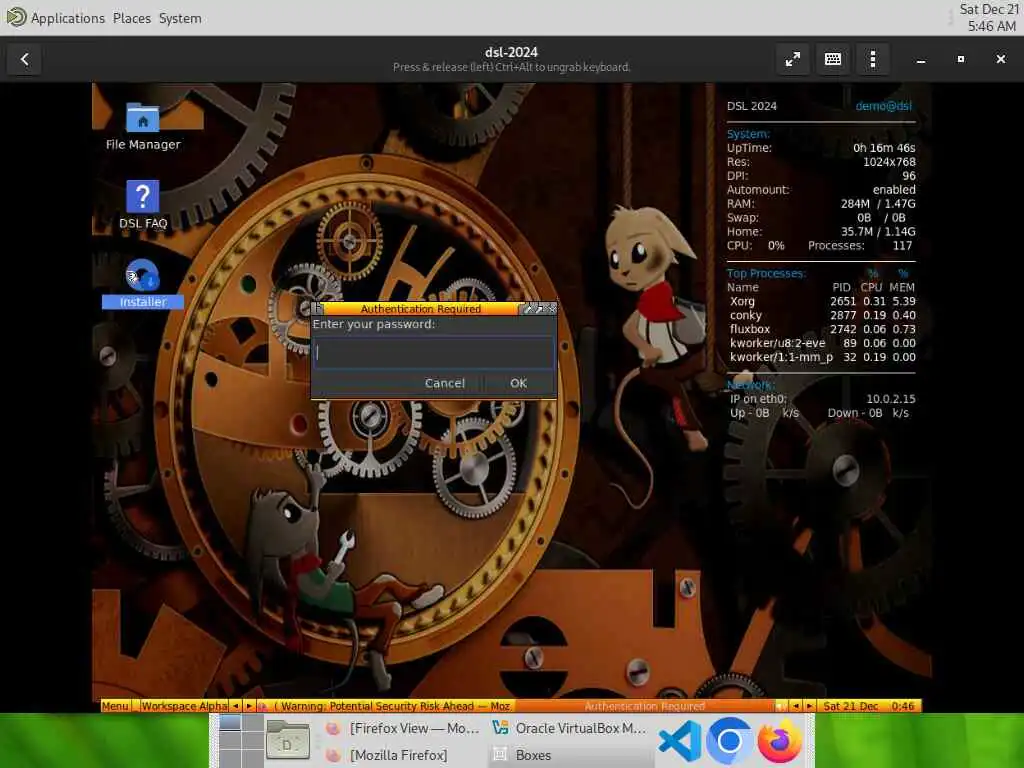Open the System menu

[180, 18]
